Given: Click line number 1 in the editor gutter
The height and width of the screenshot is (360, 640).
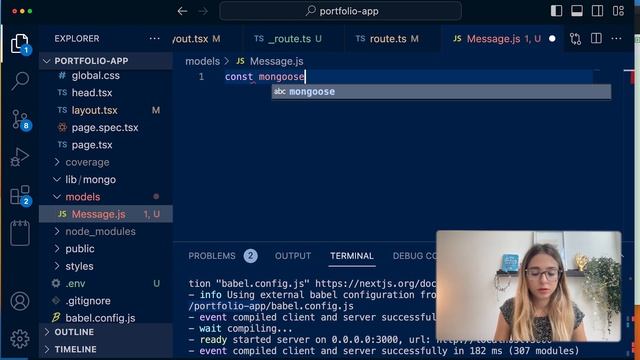Looking at the screenshot, I should [x=201, y=77].
